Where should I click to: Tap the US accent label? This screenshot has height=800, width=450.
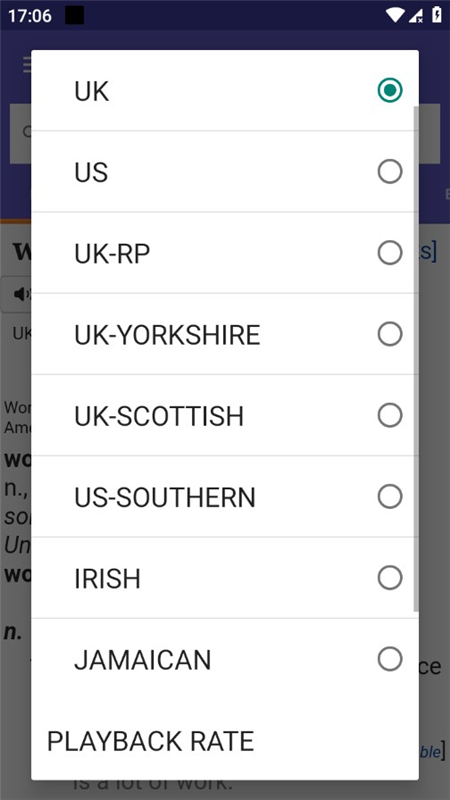click(91, 172)
